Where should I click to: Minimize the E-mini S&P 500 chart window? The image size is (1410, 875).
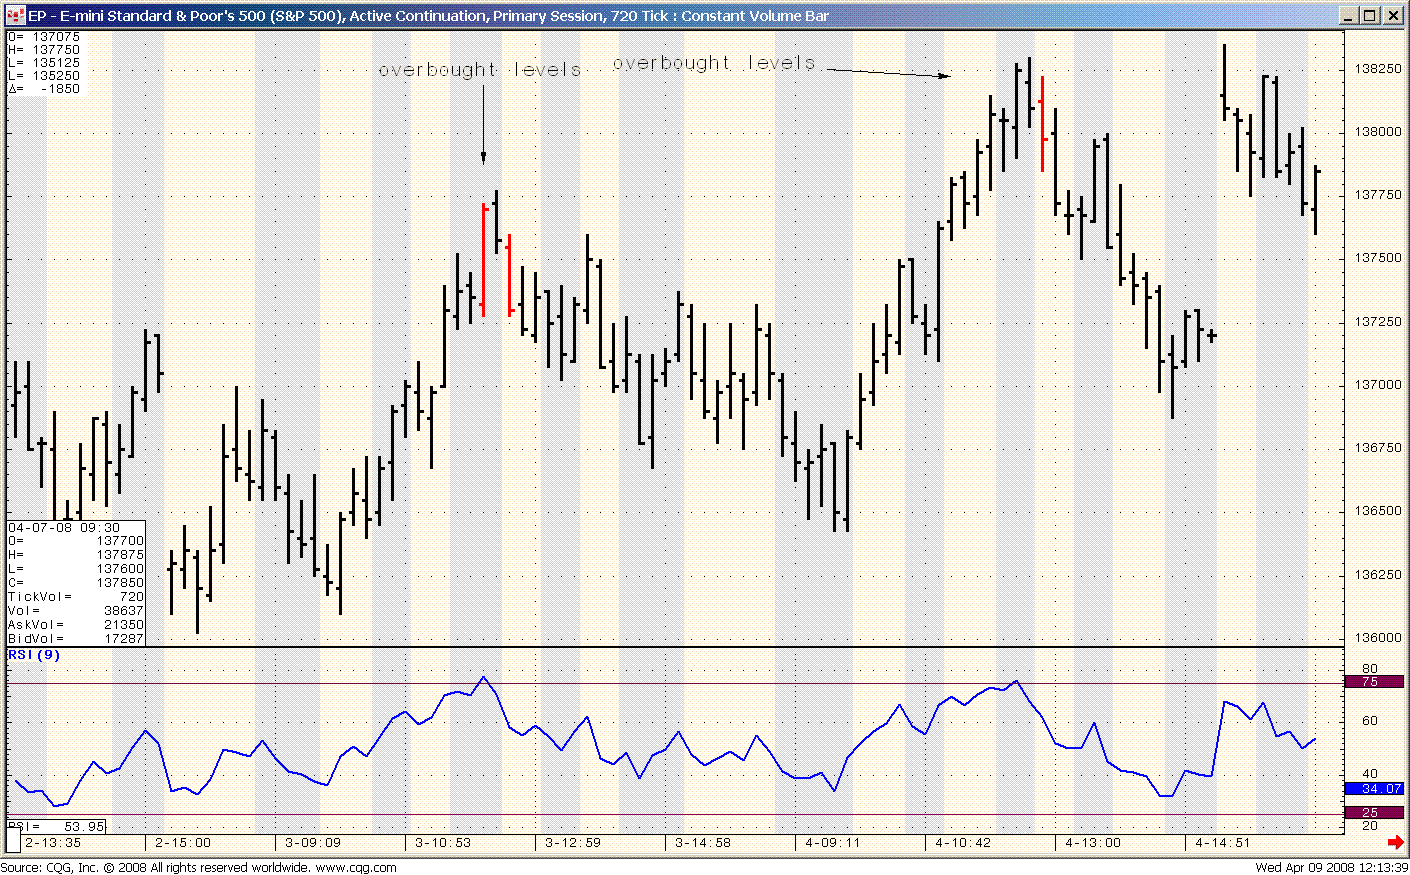[1349, 16]
